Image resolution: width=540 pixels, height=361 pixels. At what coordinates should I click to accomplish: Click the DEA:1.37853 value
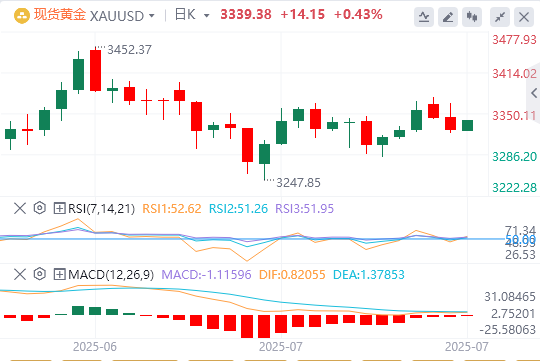tap(368, 275)
